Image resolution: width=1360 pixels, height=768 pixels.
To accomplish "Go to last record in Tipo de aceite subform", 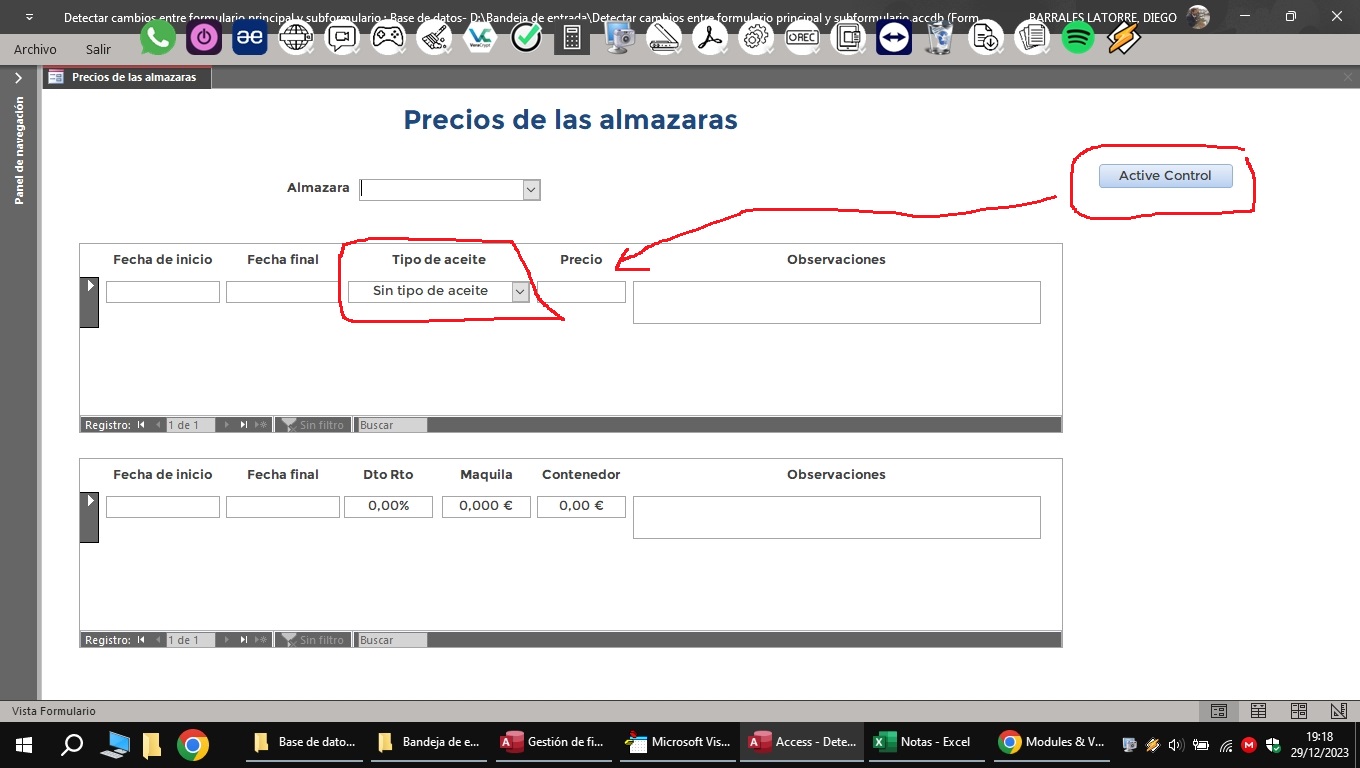I will (x=243, y=425).
